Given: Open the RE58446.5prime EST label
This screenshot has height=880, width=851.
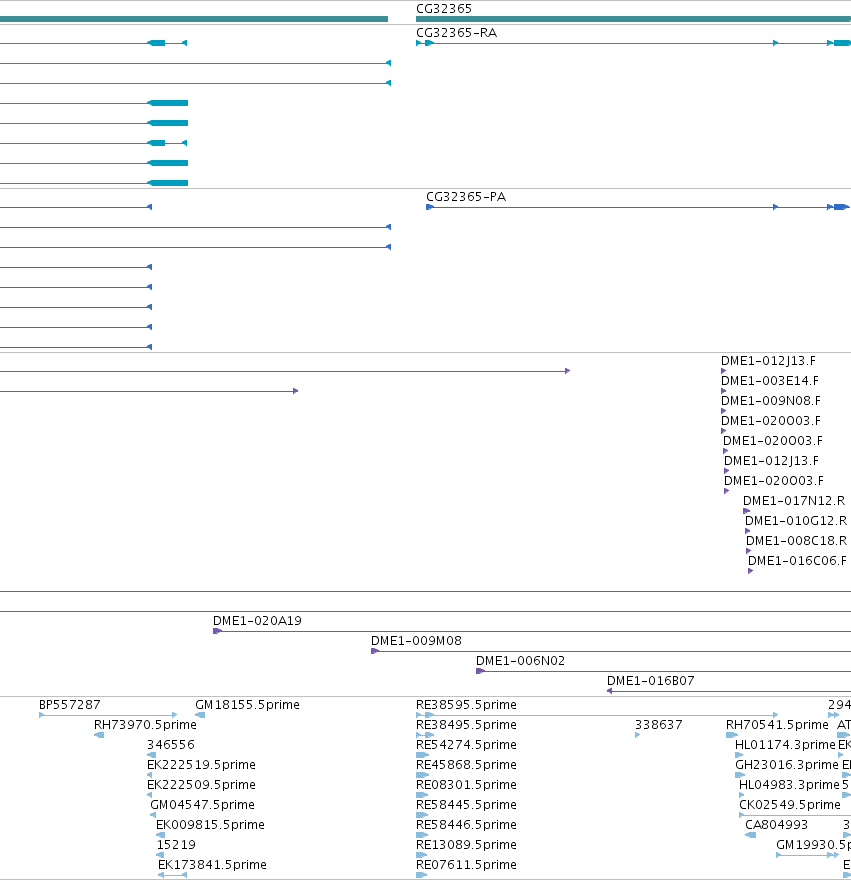Looking at the screenshot, I should pos(466,825).
